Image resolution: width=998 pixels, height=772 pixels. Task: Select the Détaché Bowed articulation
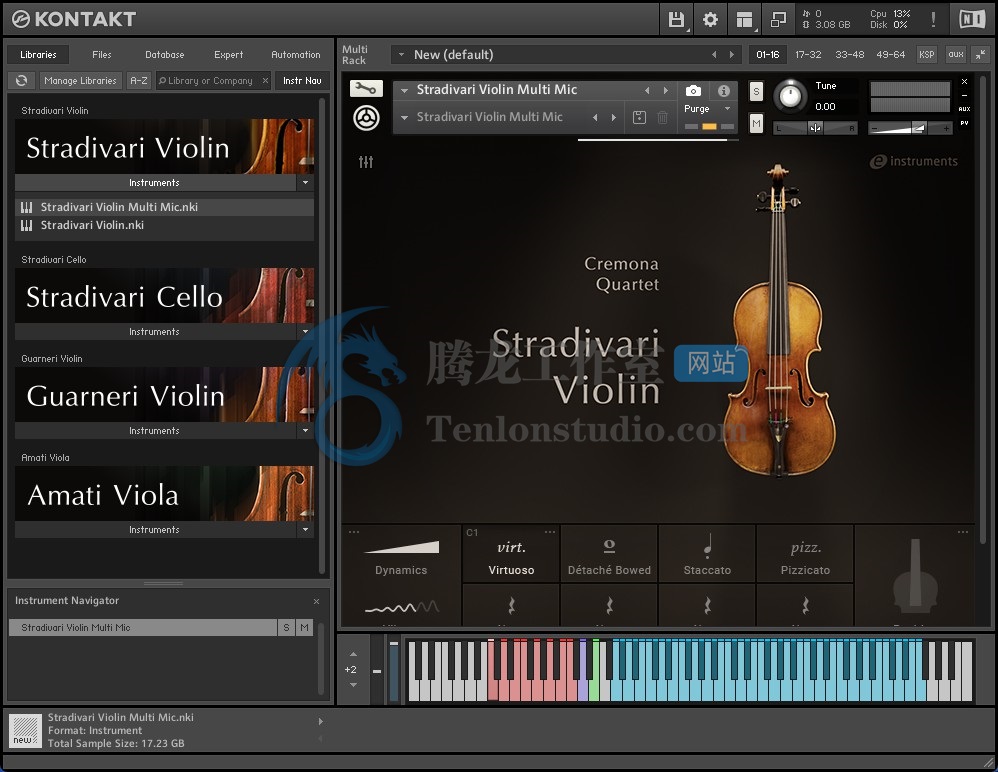[x=609, y=554]
